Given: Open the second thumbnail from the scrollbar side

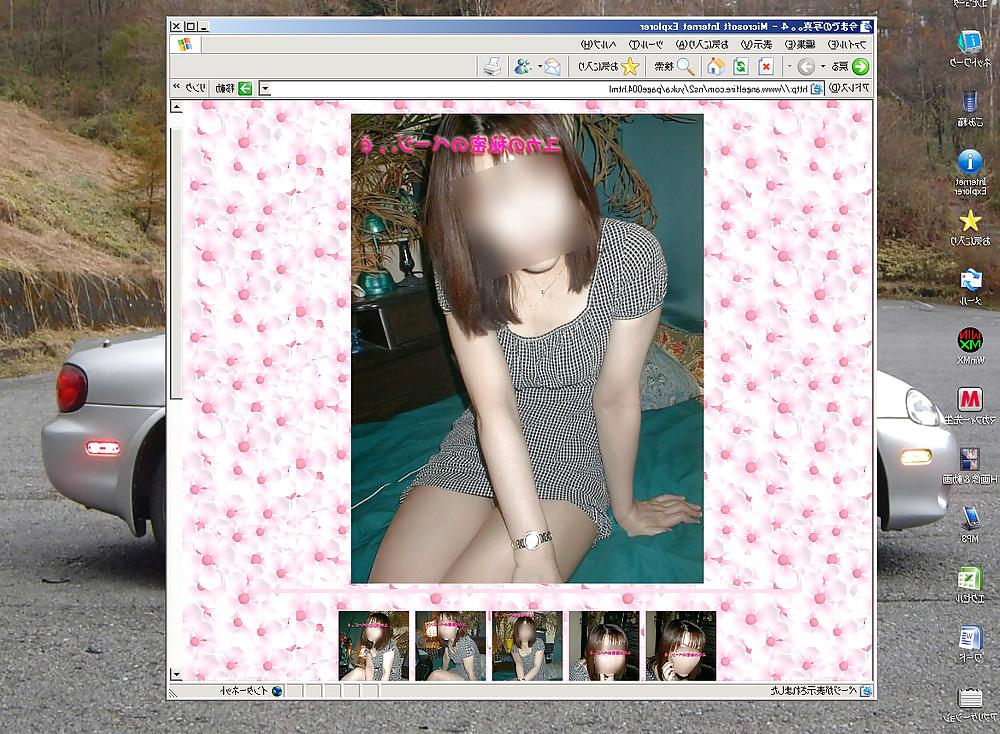Looking at the screenshot, I should tap(450, 646).
